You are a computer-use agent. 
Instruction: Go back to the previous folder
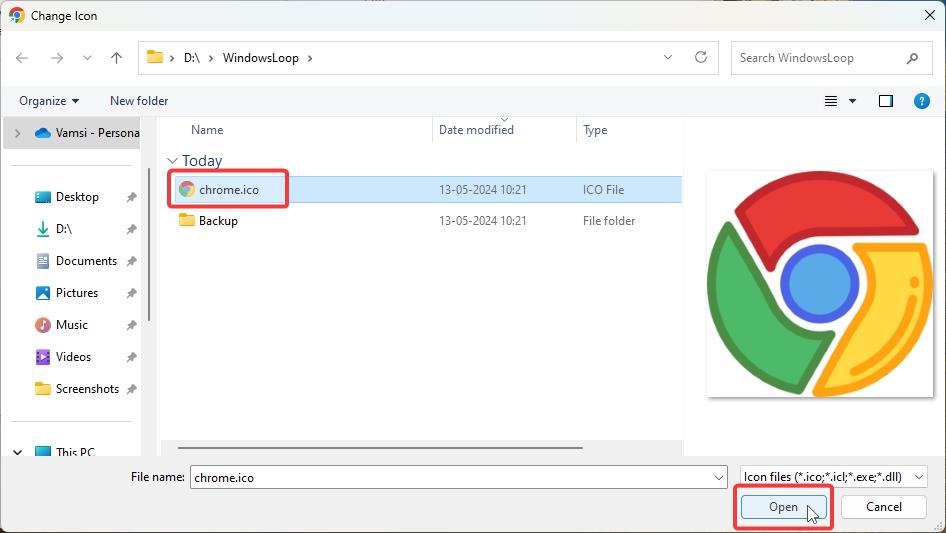click(x=22, y=58)
